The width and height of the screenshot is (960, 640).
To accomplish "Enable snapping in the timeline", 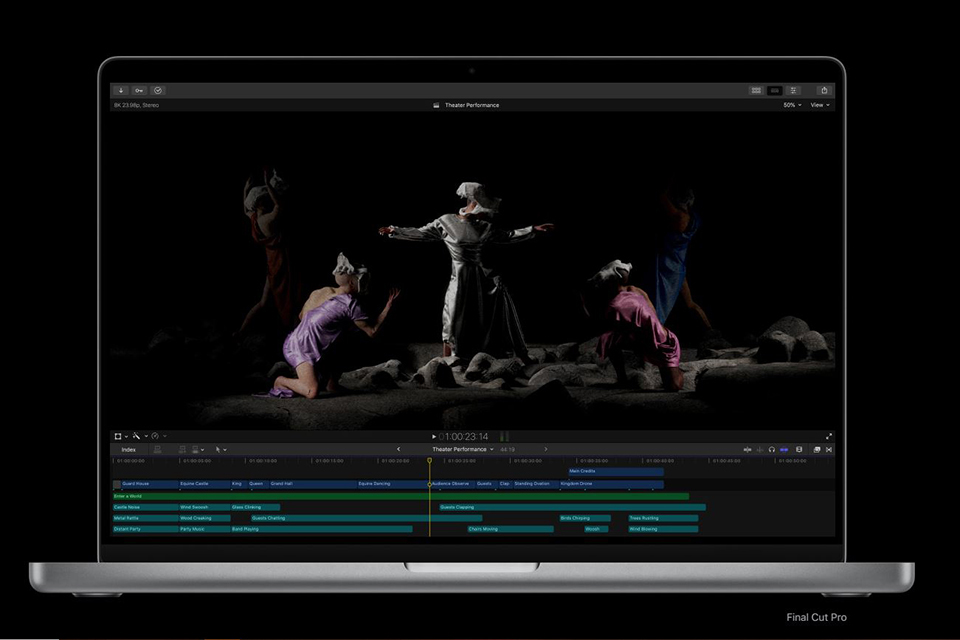I will 785,449.
